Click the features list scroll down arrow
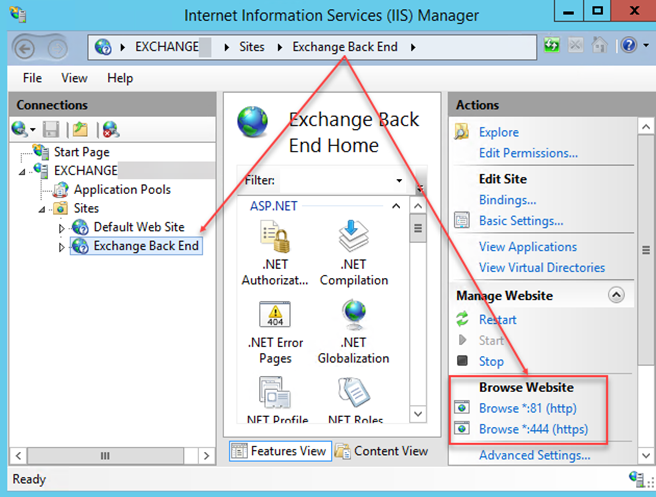 point(418,414)
